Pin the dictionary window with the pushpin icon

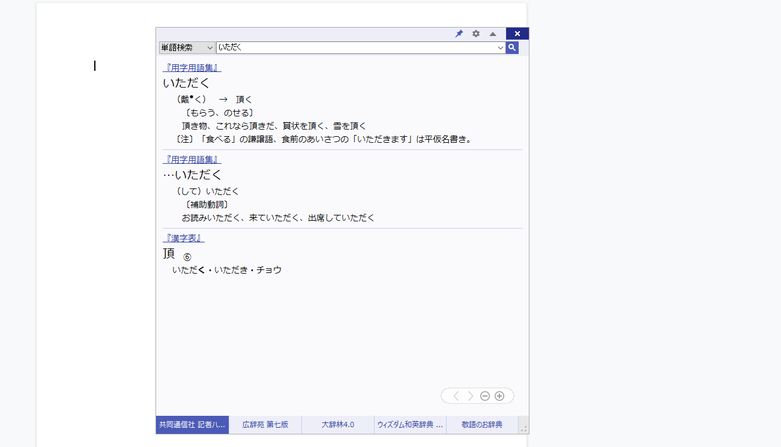point(459,34)
